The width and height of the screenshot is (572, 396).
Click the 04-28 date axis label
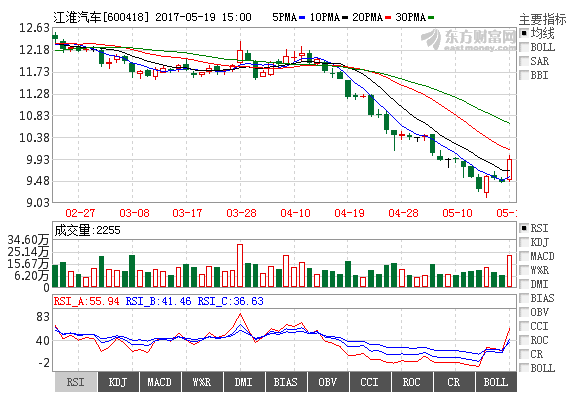(403, 213)
